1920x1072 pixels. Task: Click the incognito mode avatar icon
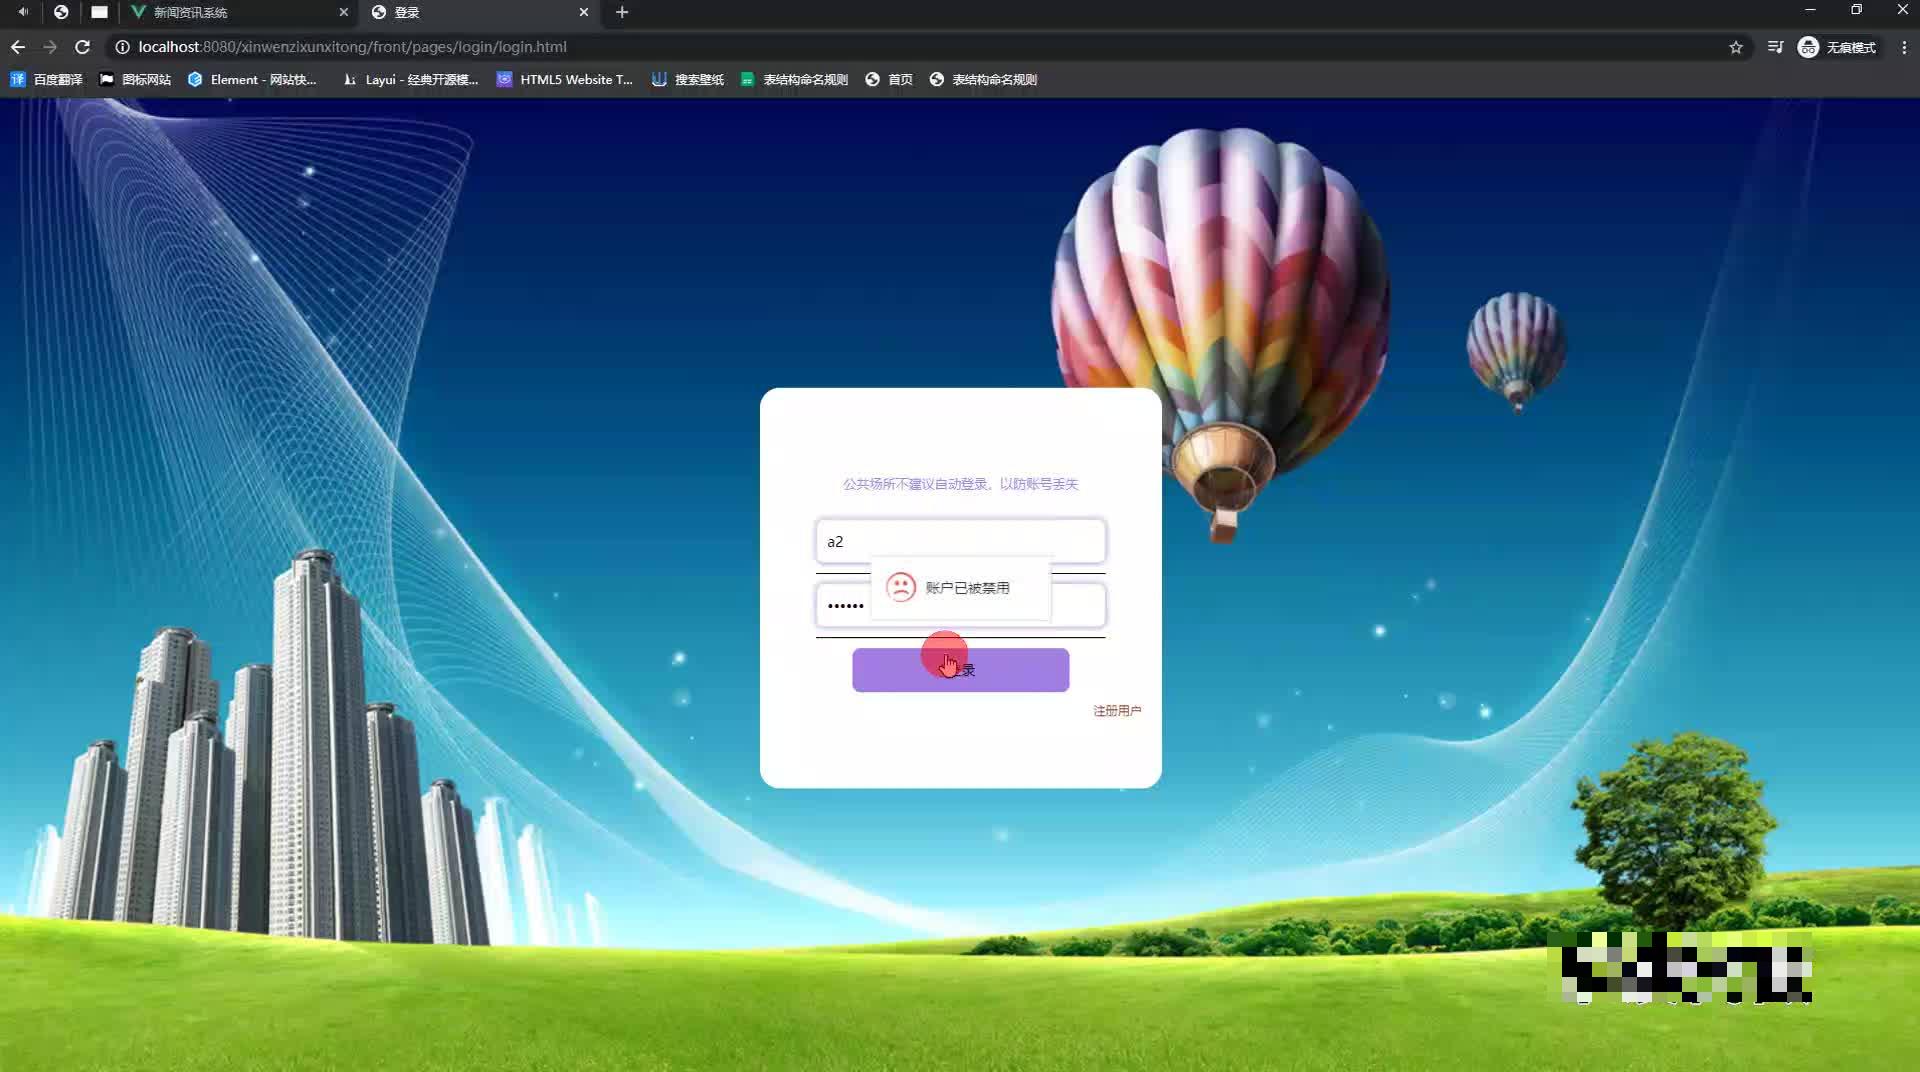(x=1807, y=46)
